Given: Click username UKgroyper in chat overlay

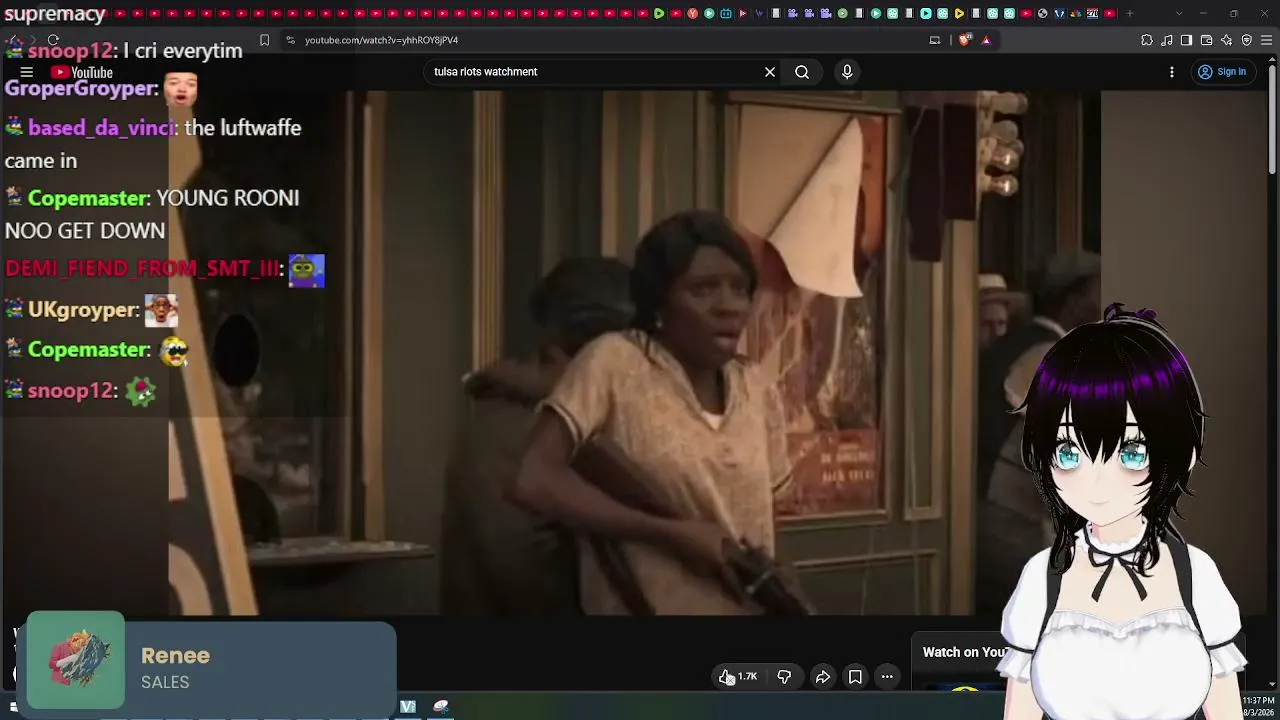Looking at the screenshot, I should pos(82,310).
